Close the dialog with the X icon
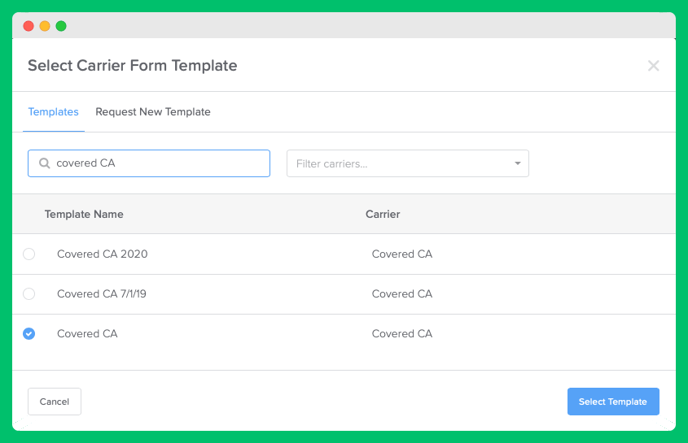This screenshot has height=443, width=688. click(653, 66)
